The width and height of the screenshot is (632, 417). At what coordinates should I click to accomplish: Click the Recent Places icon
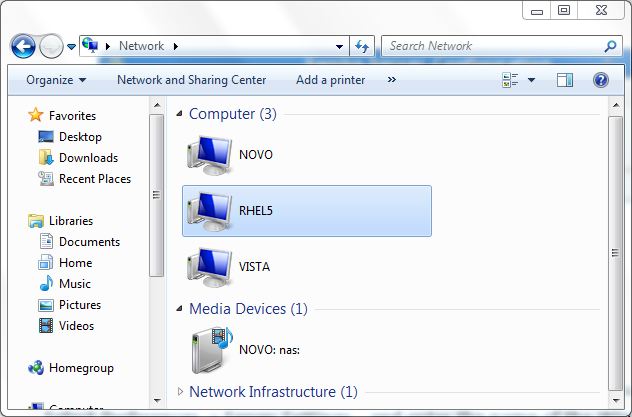coord(46,178)
